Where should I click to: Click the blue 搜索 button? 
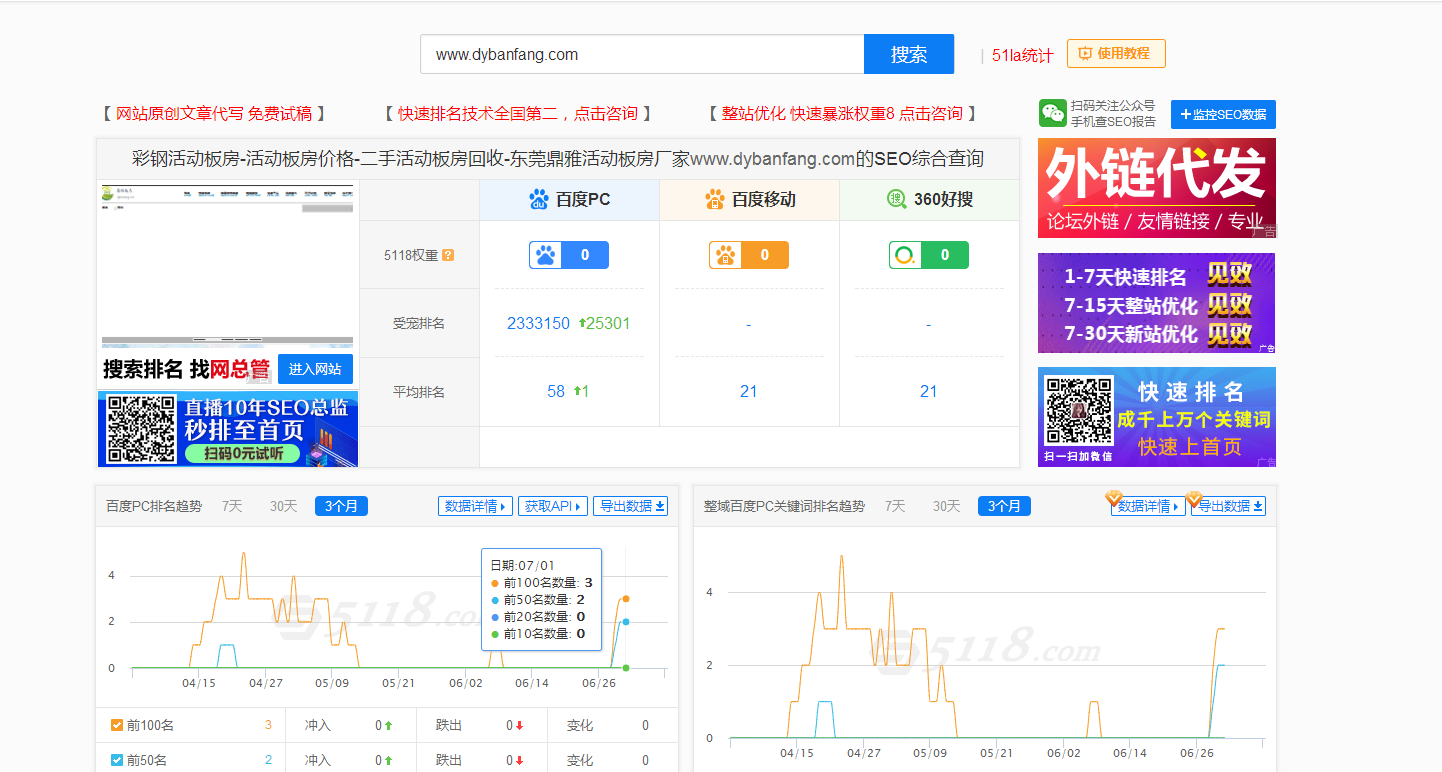click(909, 54)
